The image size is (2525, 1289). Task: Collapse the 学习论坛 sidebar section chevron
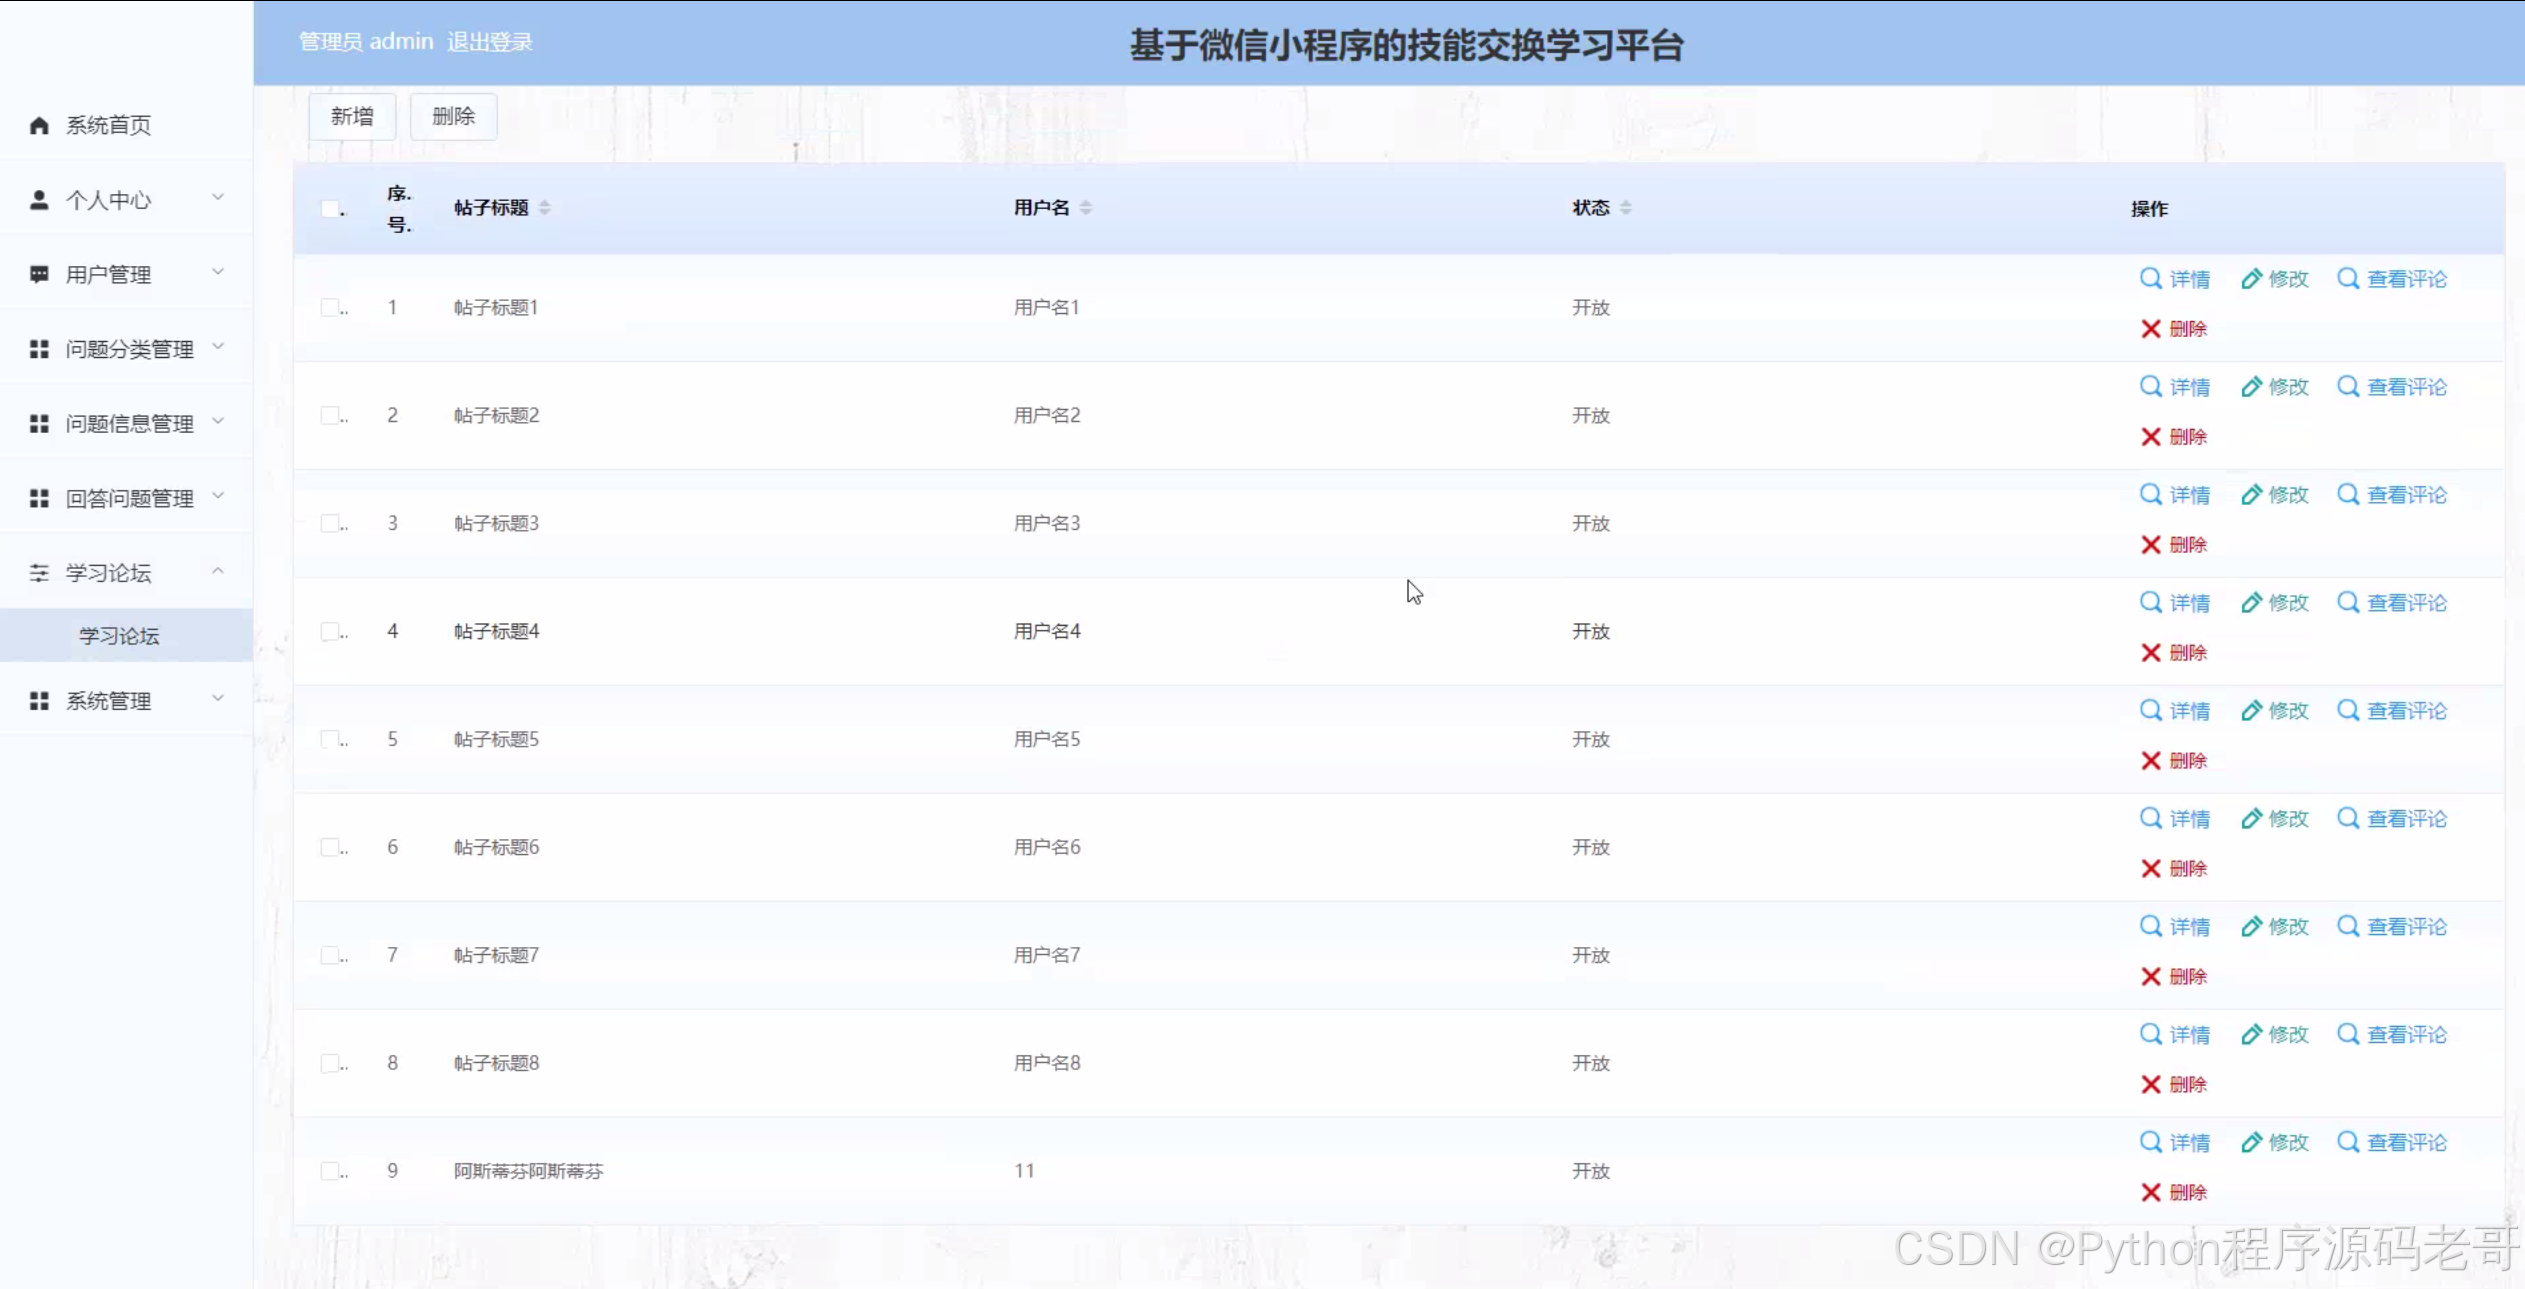(218, 571)
